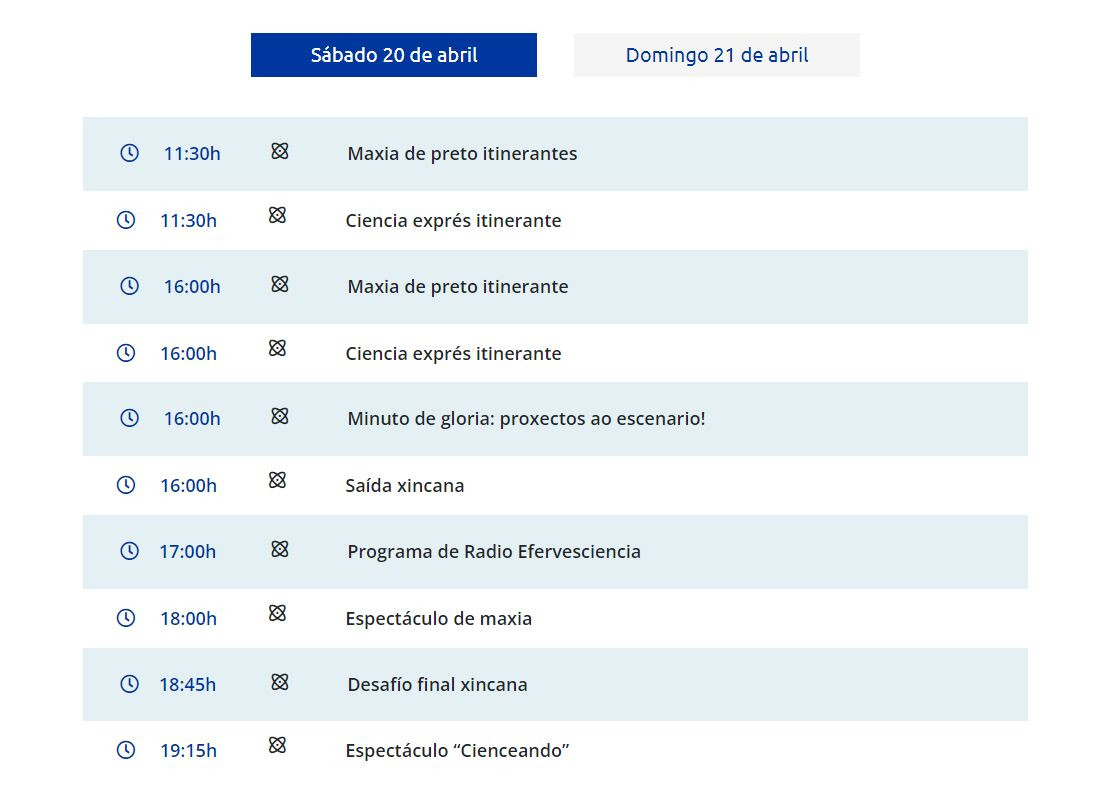Click atom icon for Desafío final xincana
This screenshot has width=1114, height=806.
[x=280, y=682]
